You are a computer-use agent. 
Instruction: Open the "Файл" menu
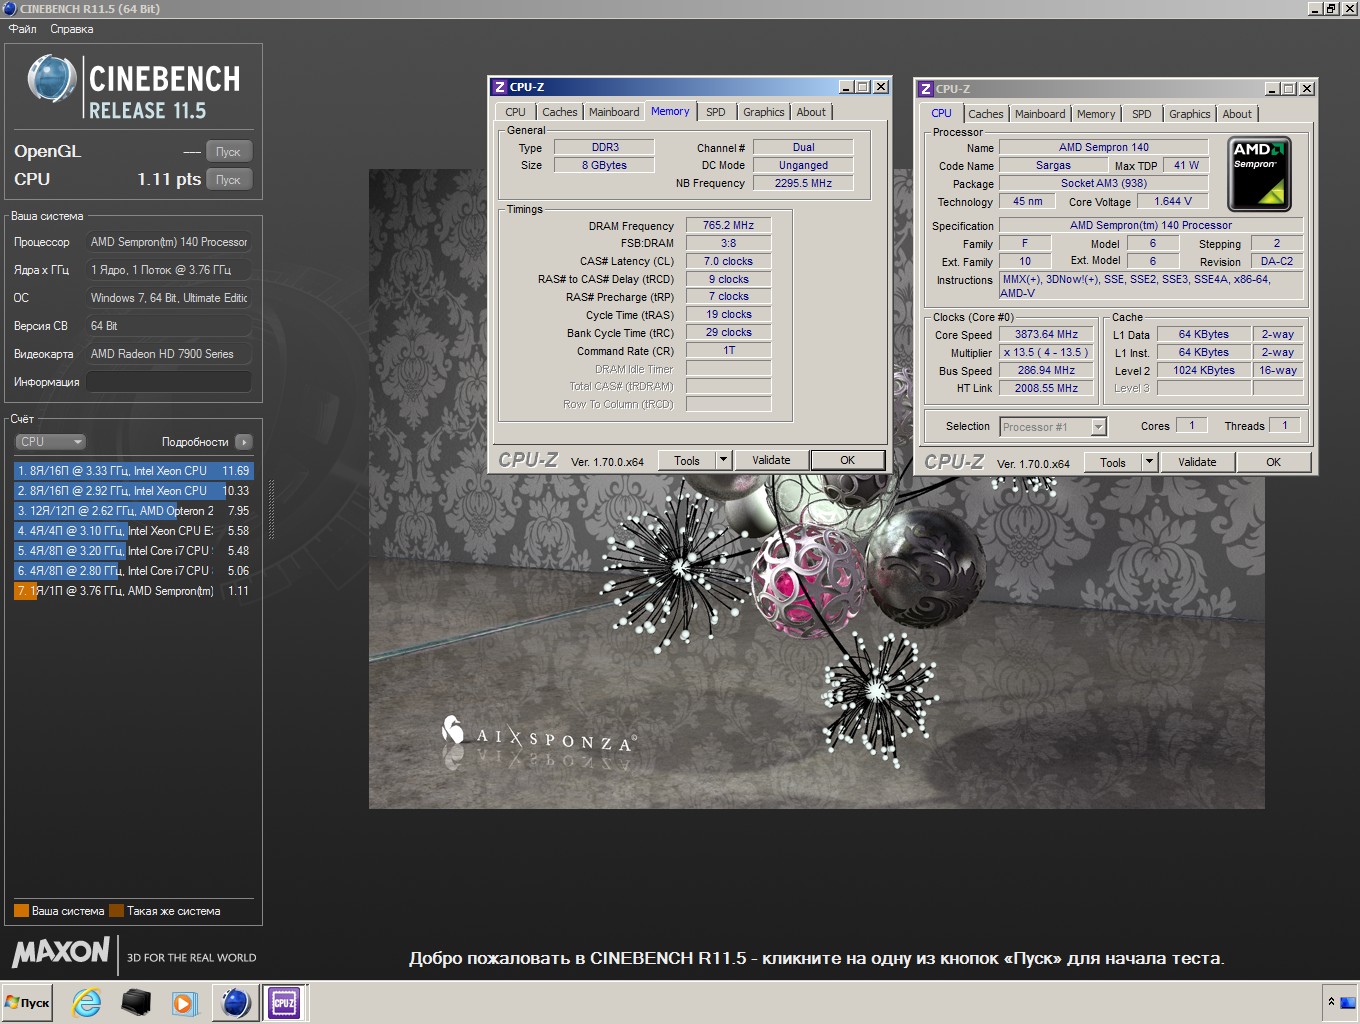23,29
